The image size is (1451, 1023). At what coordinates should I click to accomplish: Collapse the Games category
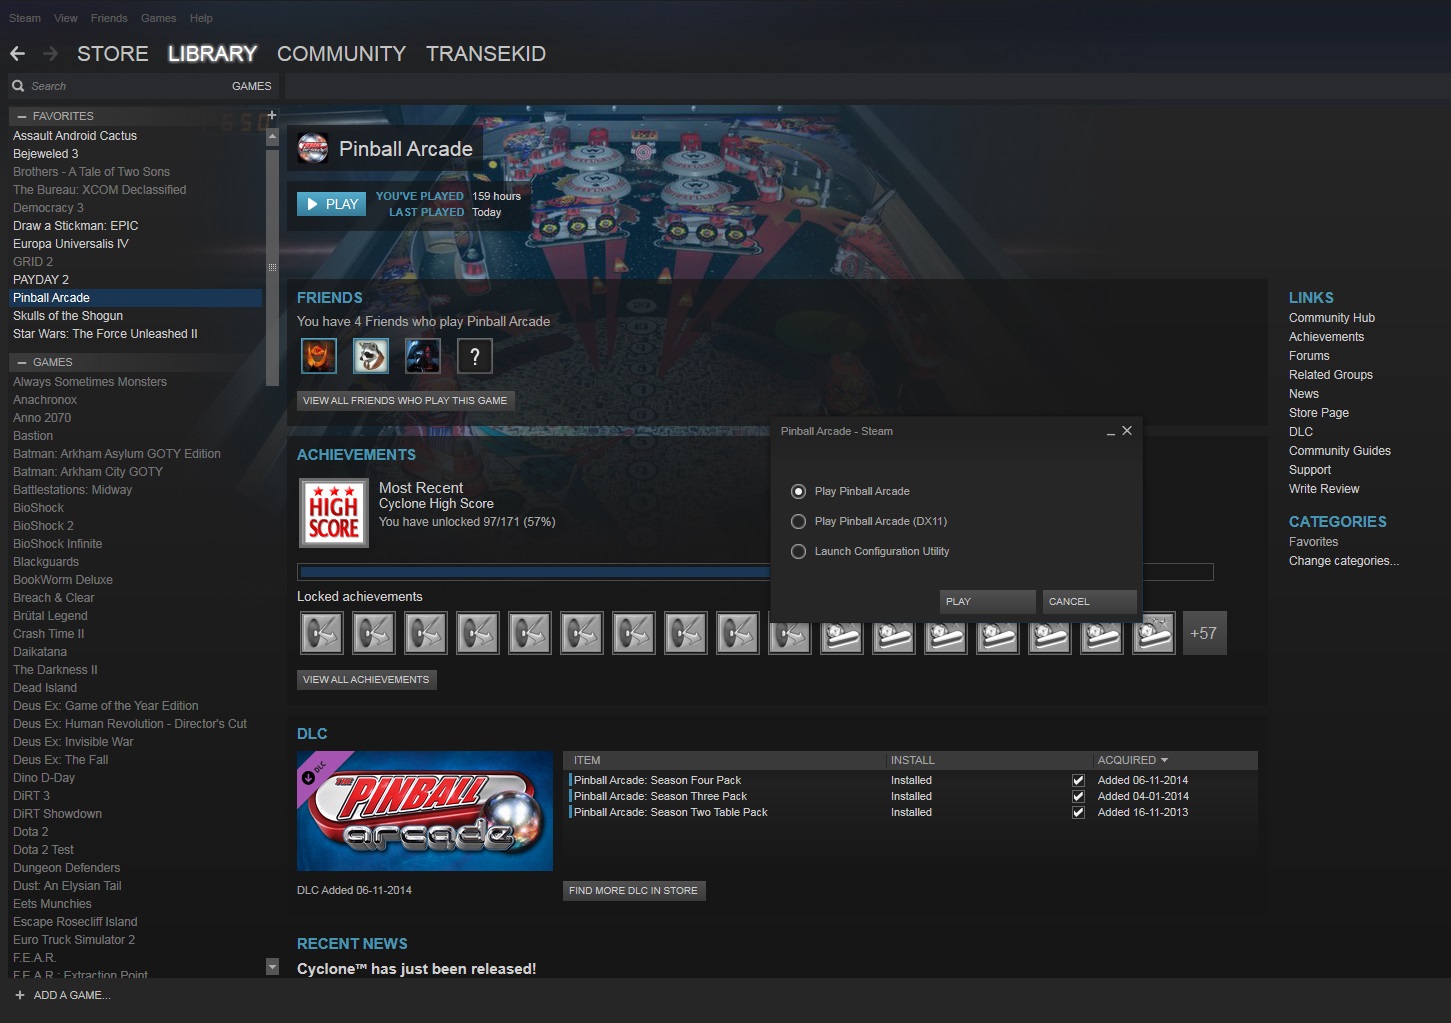pos(22,362)
